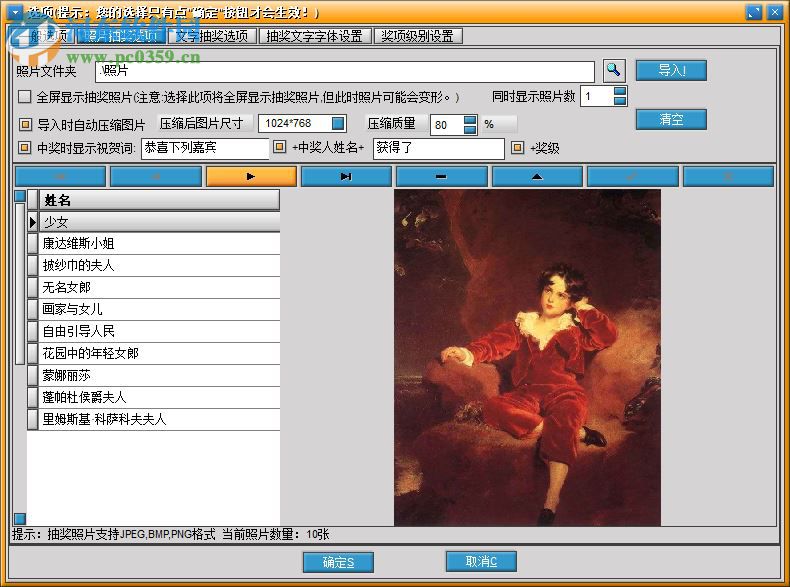Click the 照片文件夹 path input field
This screenshot has height=587, width=790.
[x=345, y=71]
